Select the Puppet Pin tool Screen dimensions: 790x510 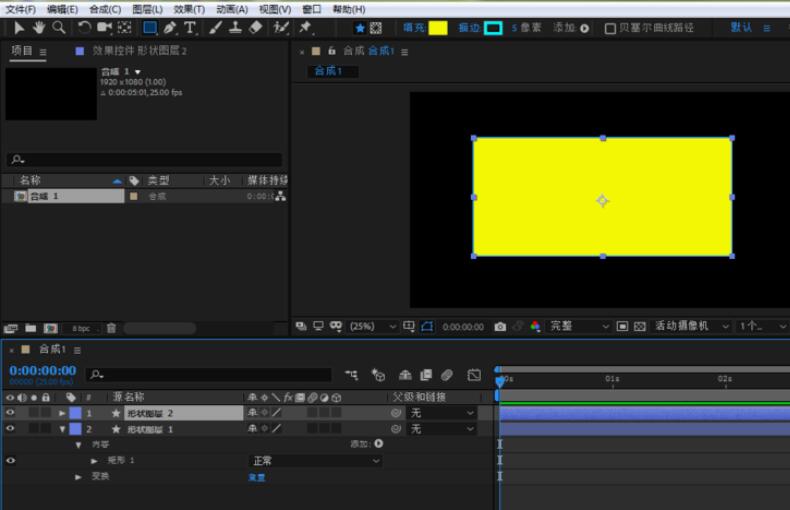(305, 28)
